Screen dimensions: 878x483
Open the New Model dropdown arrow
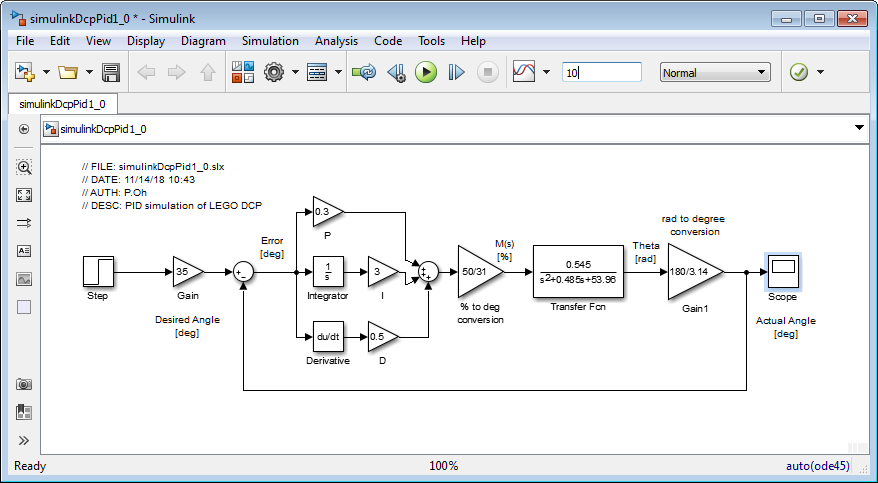tap(46, 72)
